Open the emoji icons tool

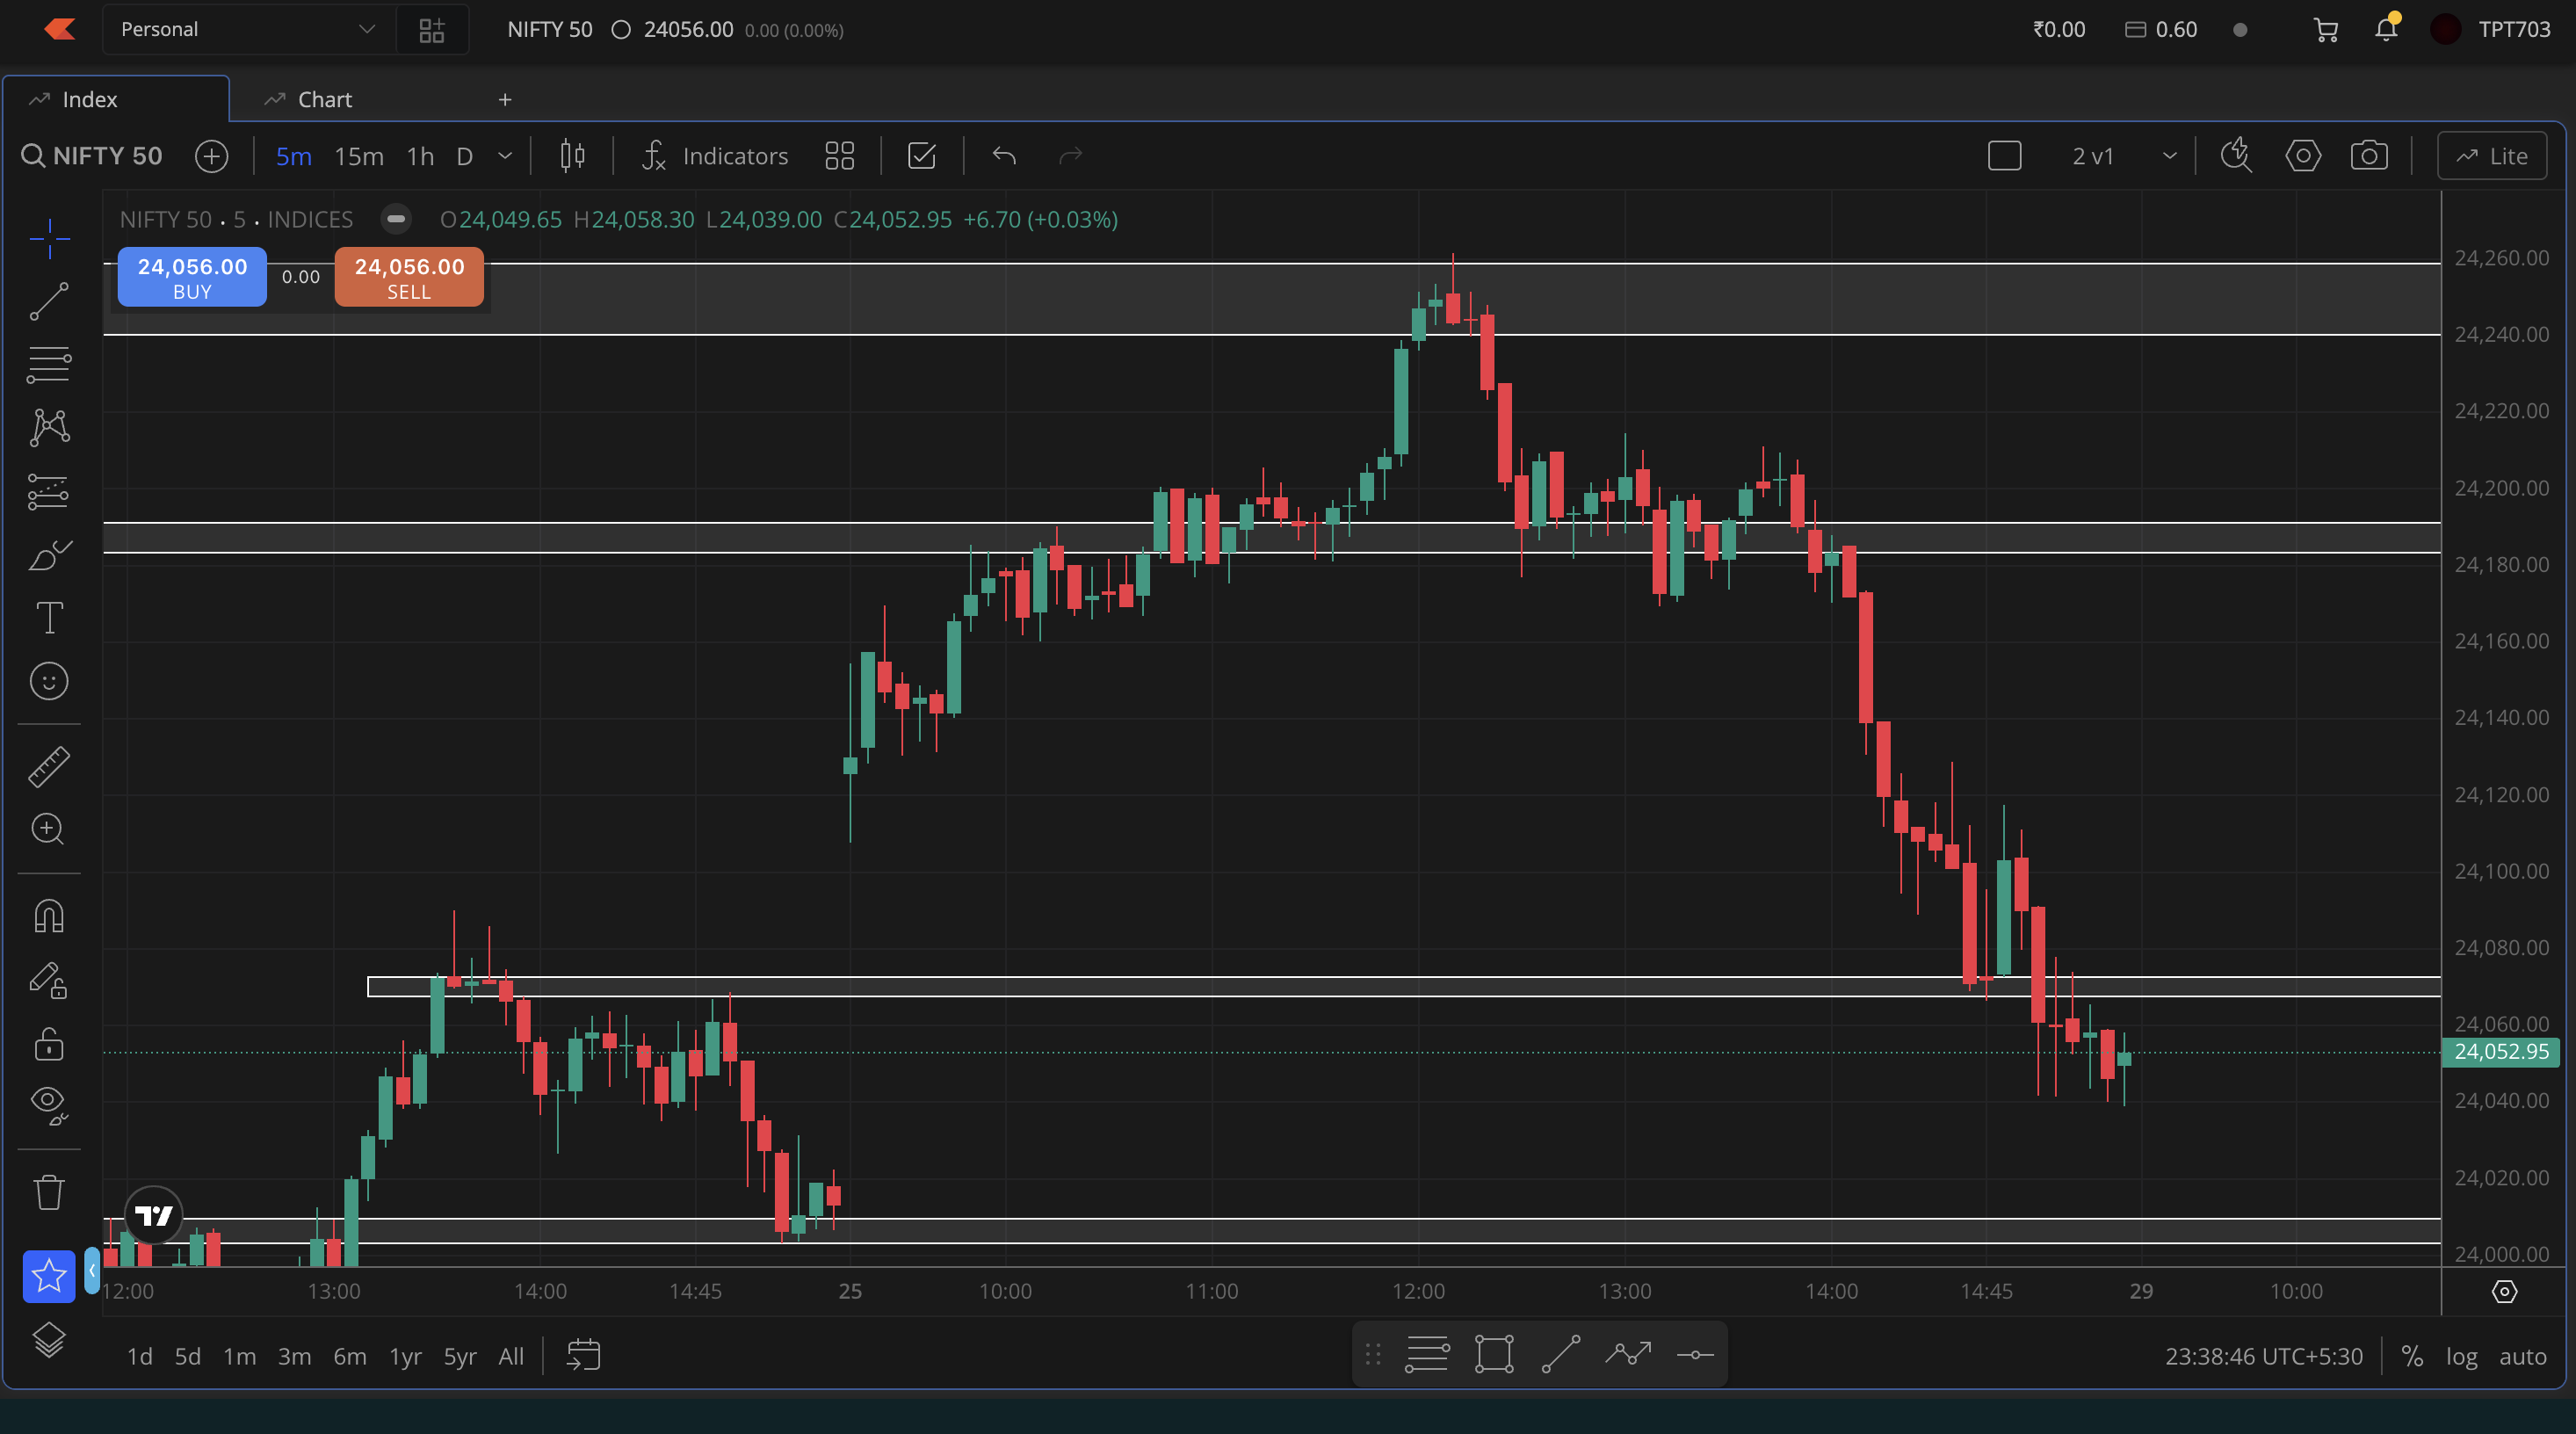point(49,681)
